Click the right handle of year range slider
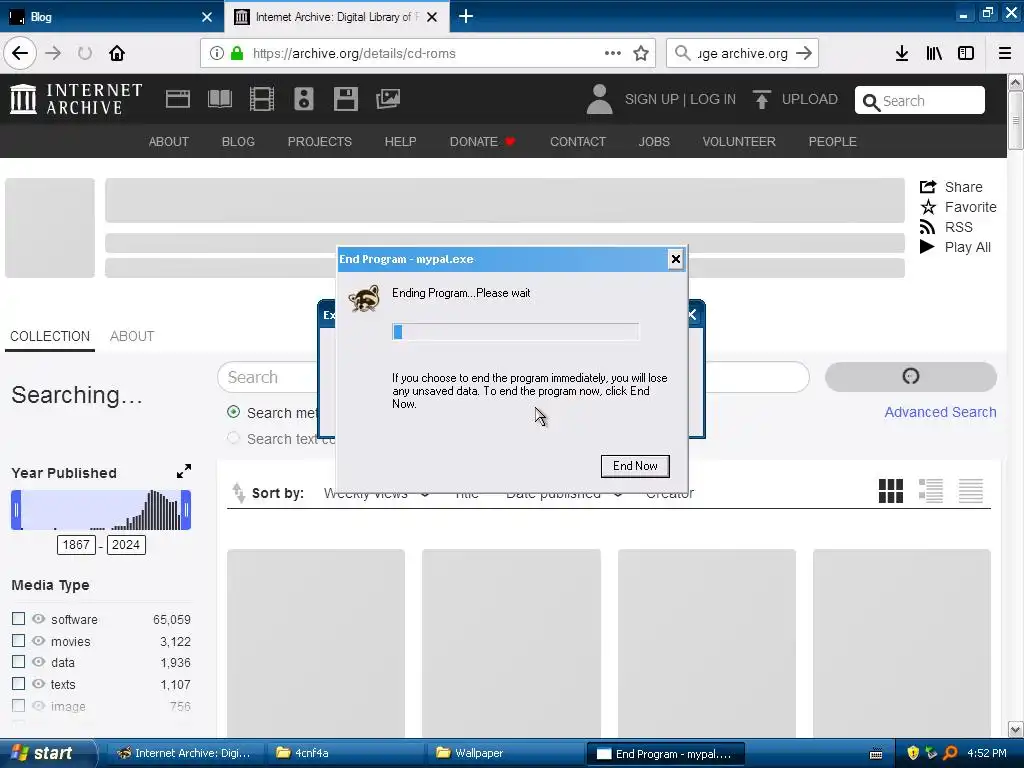 186,510
